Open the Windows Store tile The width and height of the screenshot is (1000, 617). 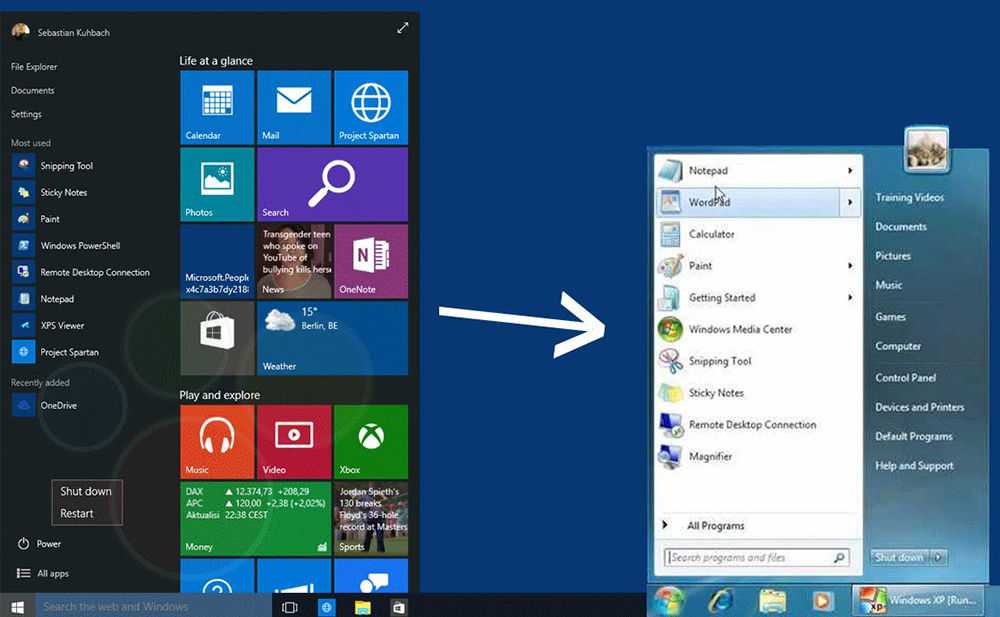pos(217,338)
